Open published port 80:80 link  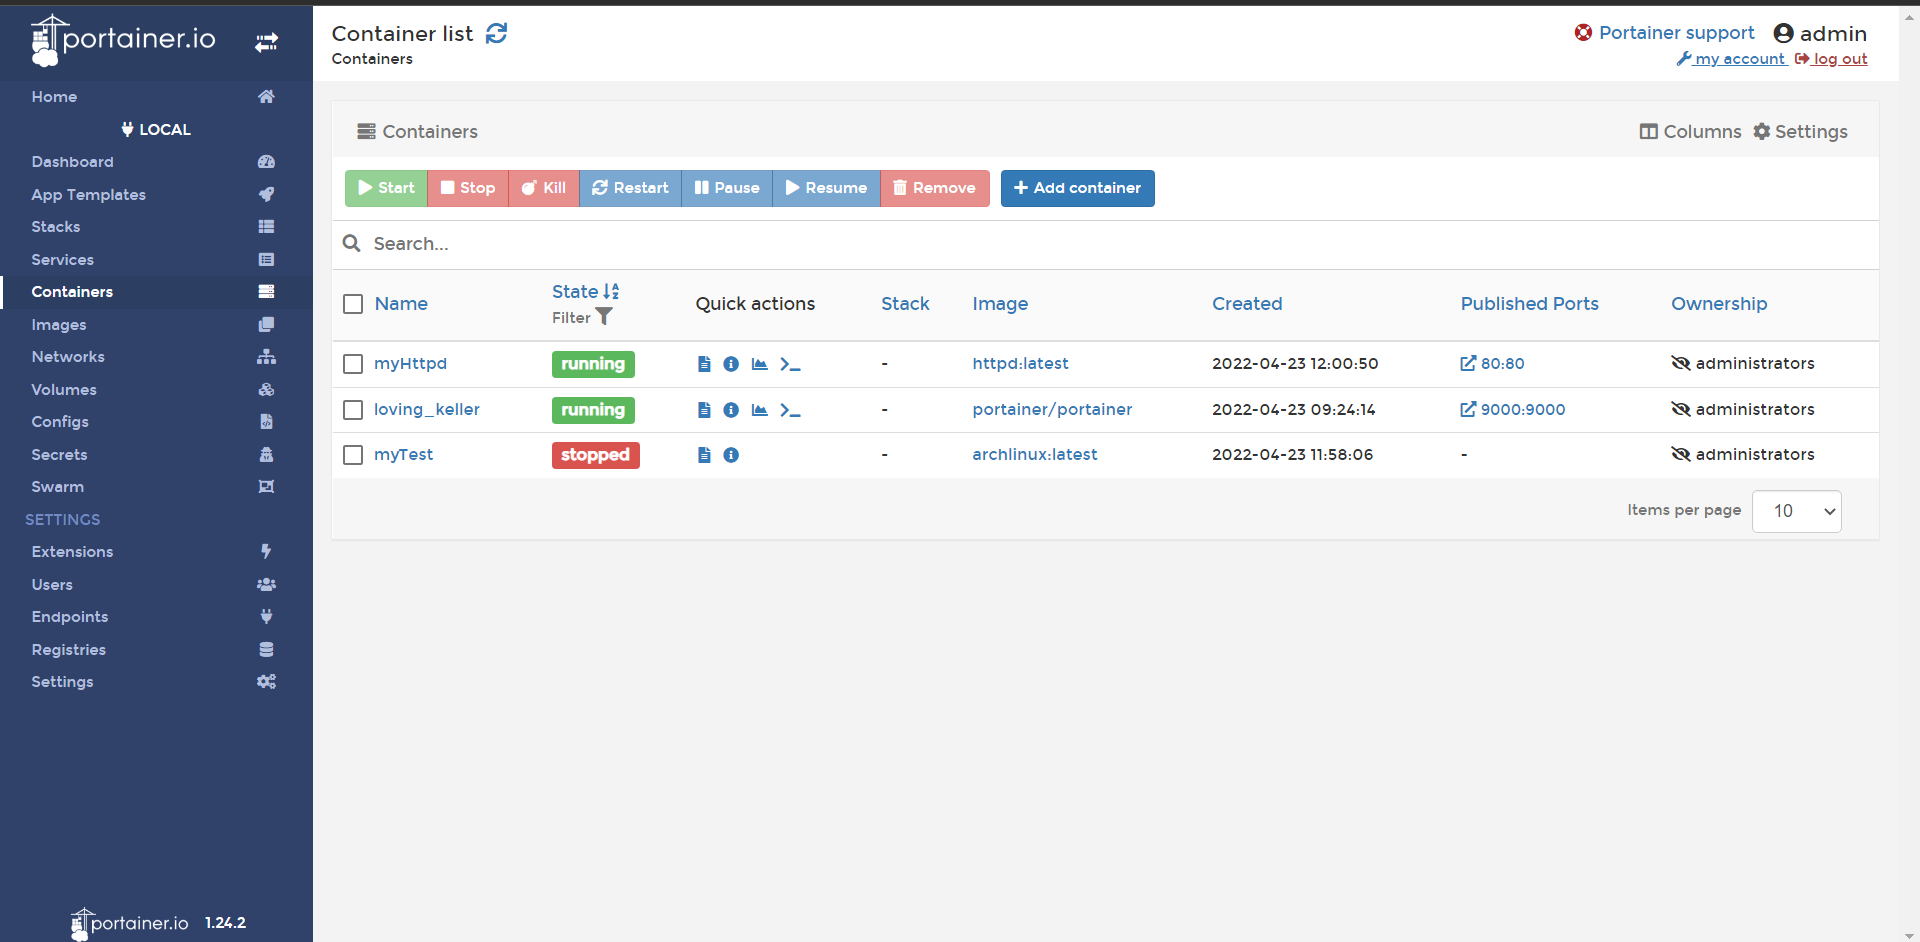pos(1492,364)
